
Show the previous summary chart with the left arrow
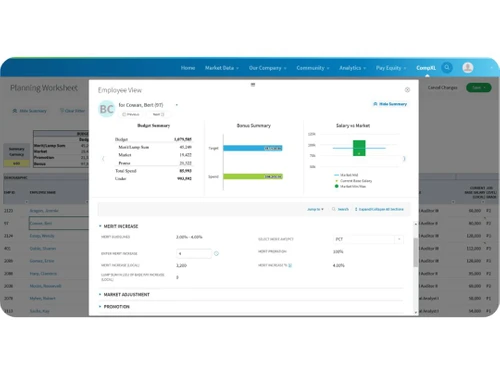click(103, 159)
